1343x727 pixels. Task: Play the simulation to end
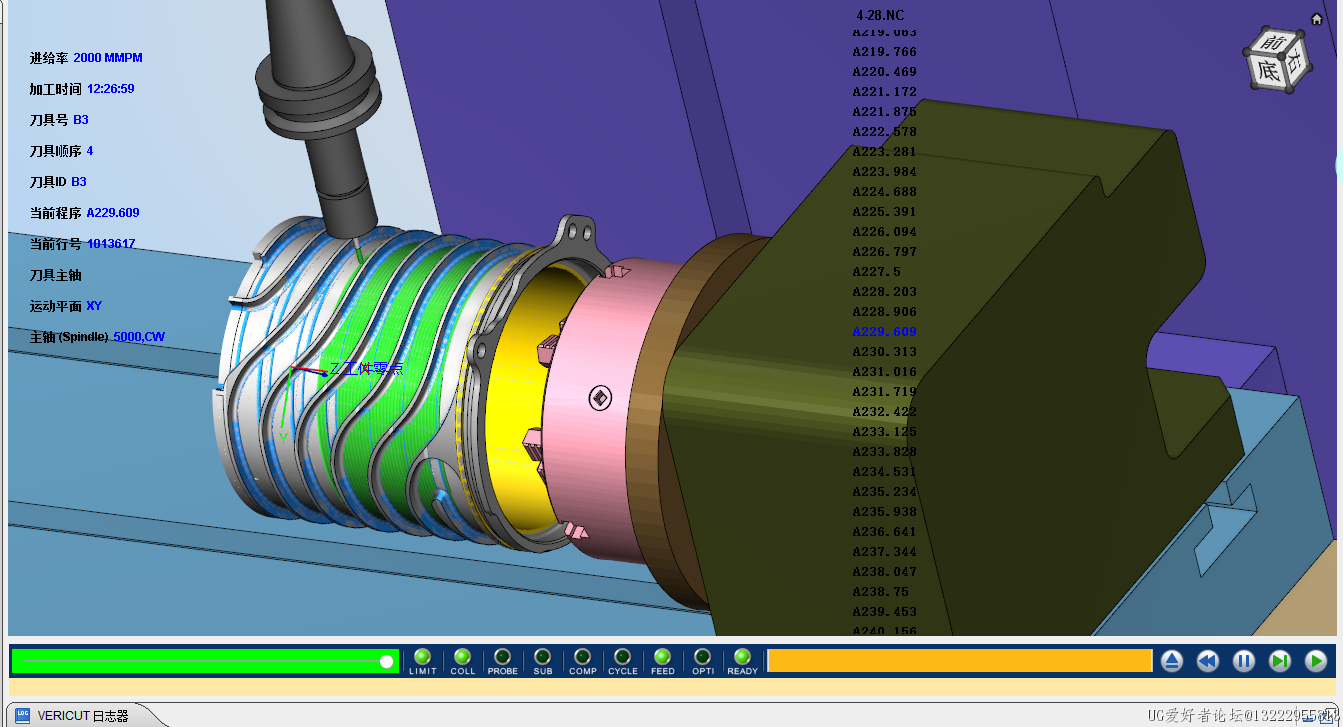pyautogui.click(x=1316, y=661)
